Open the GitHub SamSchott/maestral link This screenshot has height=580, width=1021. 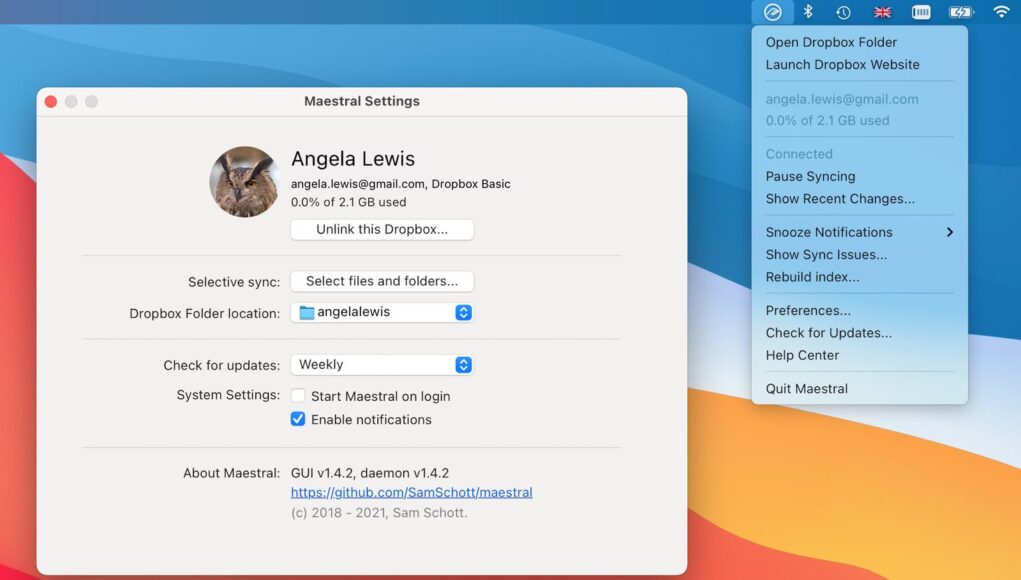pyautogui.click(x=412, y=493)
